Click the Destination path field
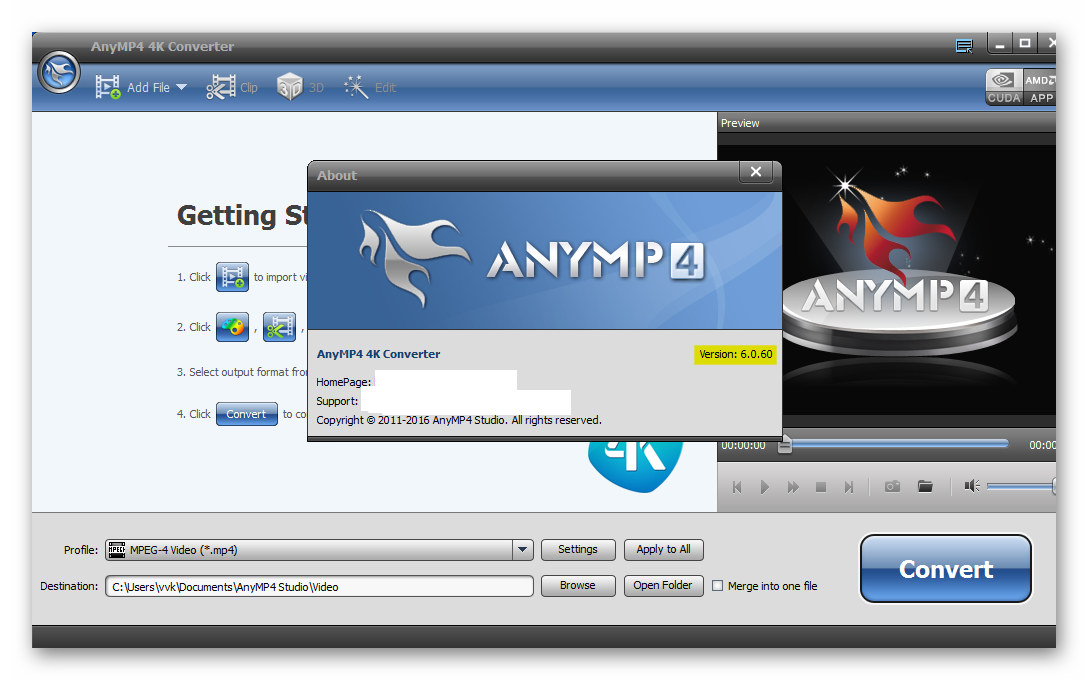Image resolution: width=1088 pixels, height=680 pixels. [319, 586]
